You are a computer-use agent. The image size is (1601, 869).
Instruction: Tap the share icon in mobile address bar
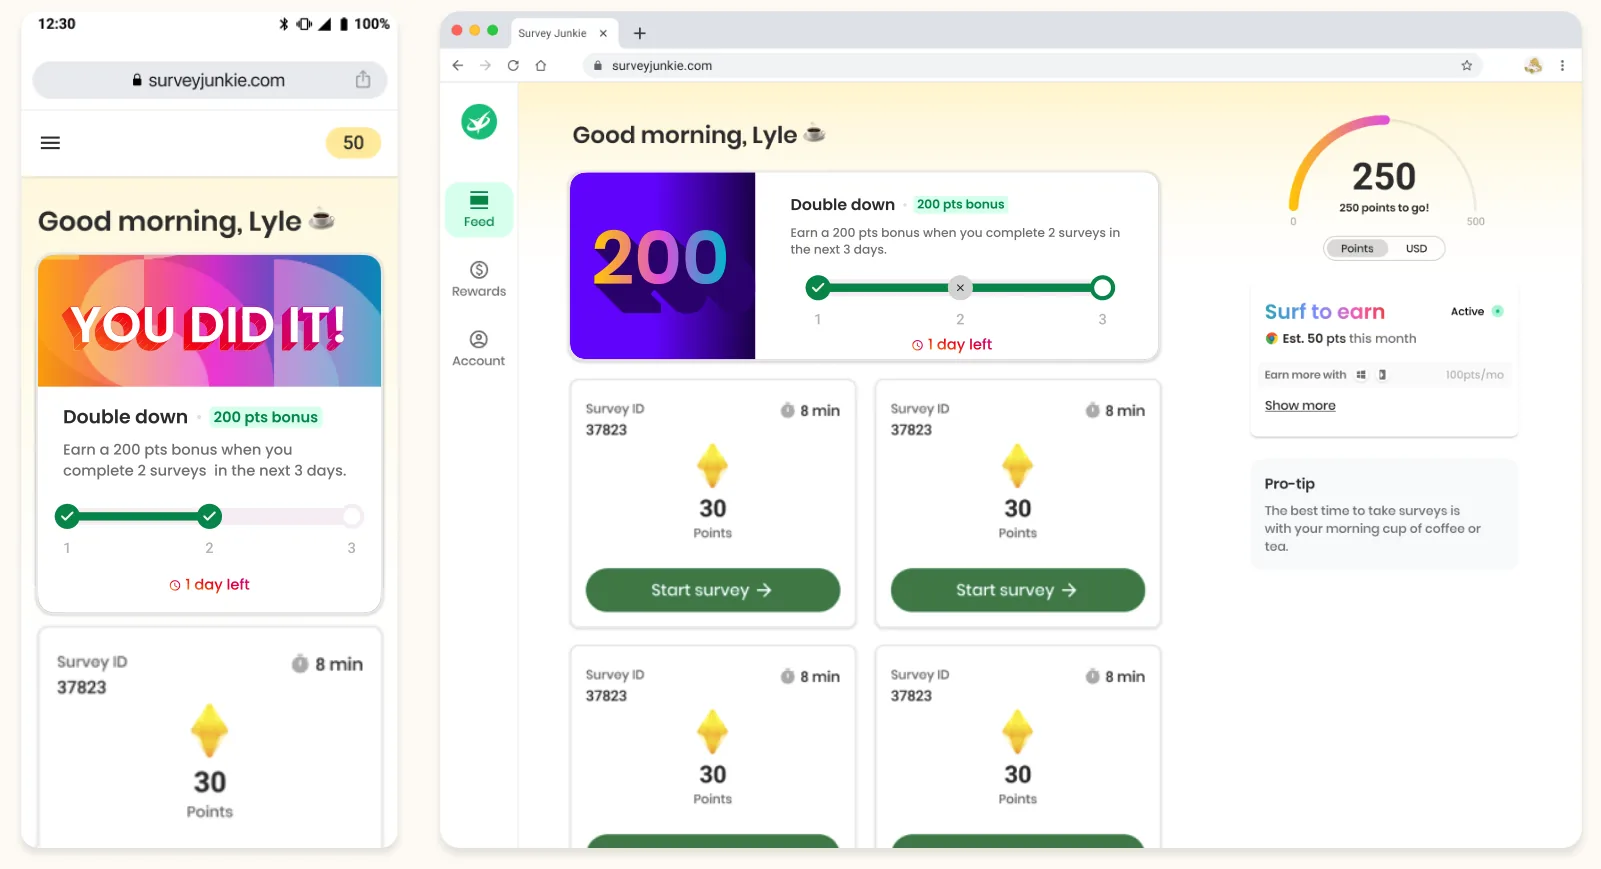(363, 80)
